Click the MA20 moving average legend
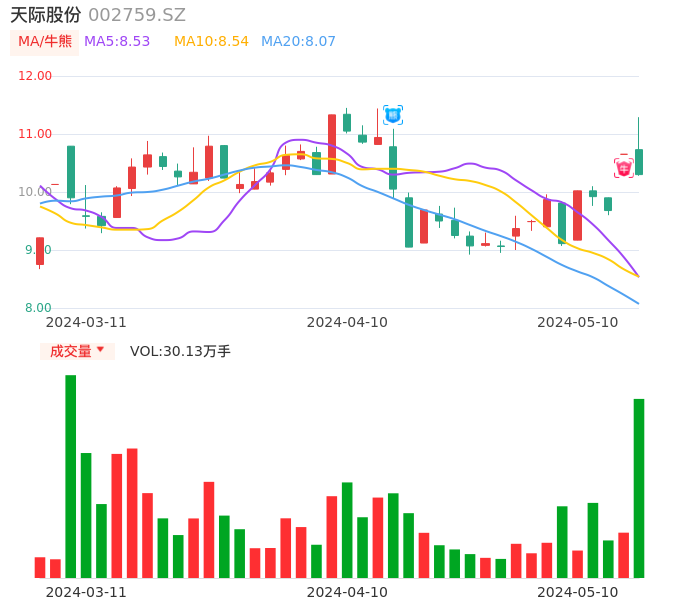Image resolution: width=686 pixels, height=606 pixels. point(298,42)
